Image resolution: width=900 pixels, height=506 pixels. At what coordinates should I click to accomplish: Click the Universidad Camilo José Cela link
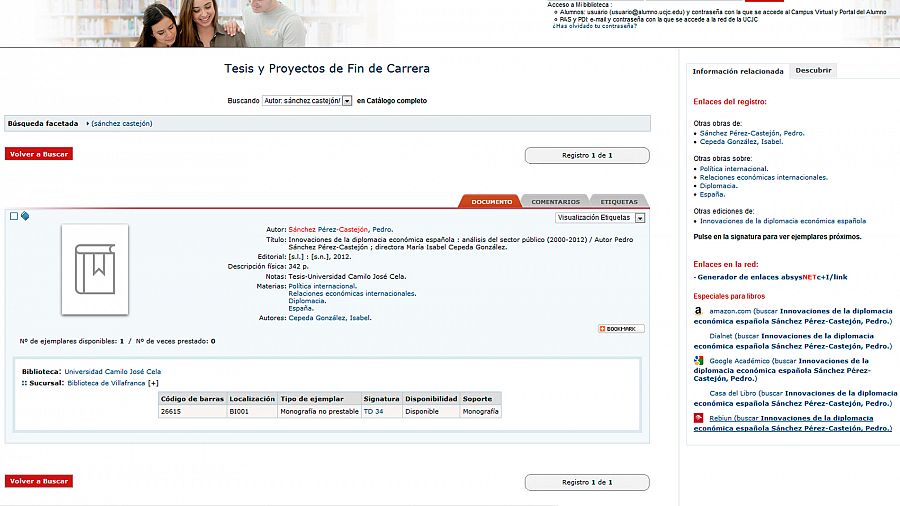coord(112,371)
